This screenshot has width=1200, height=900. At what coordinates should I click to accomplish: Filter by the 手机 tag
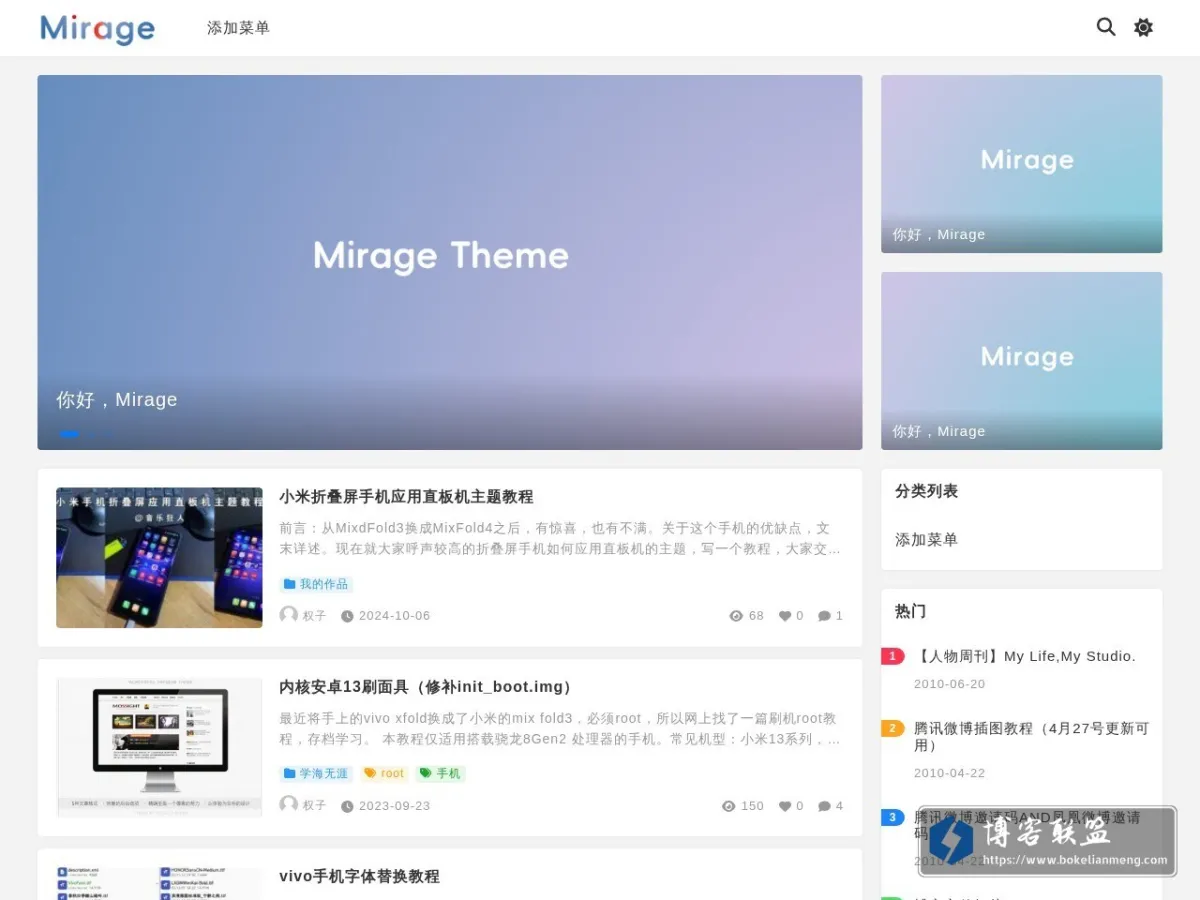pyautogui.click(x=440, y=774)
